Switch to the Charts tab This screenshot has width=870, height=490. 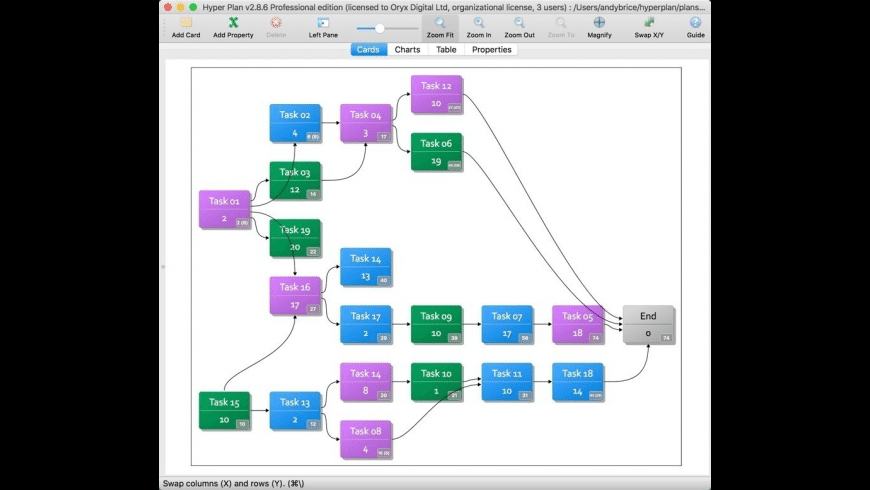click(407, 49)
